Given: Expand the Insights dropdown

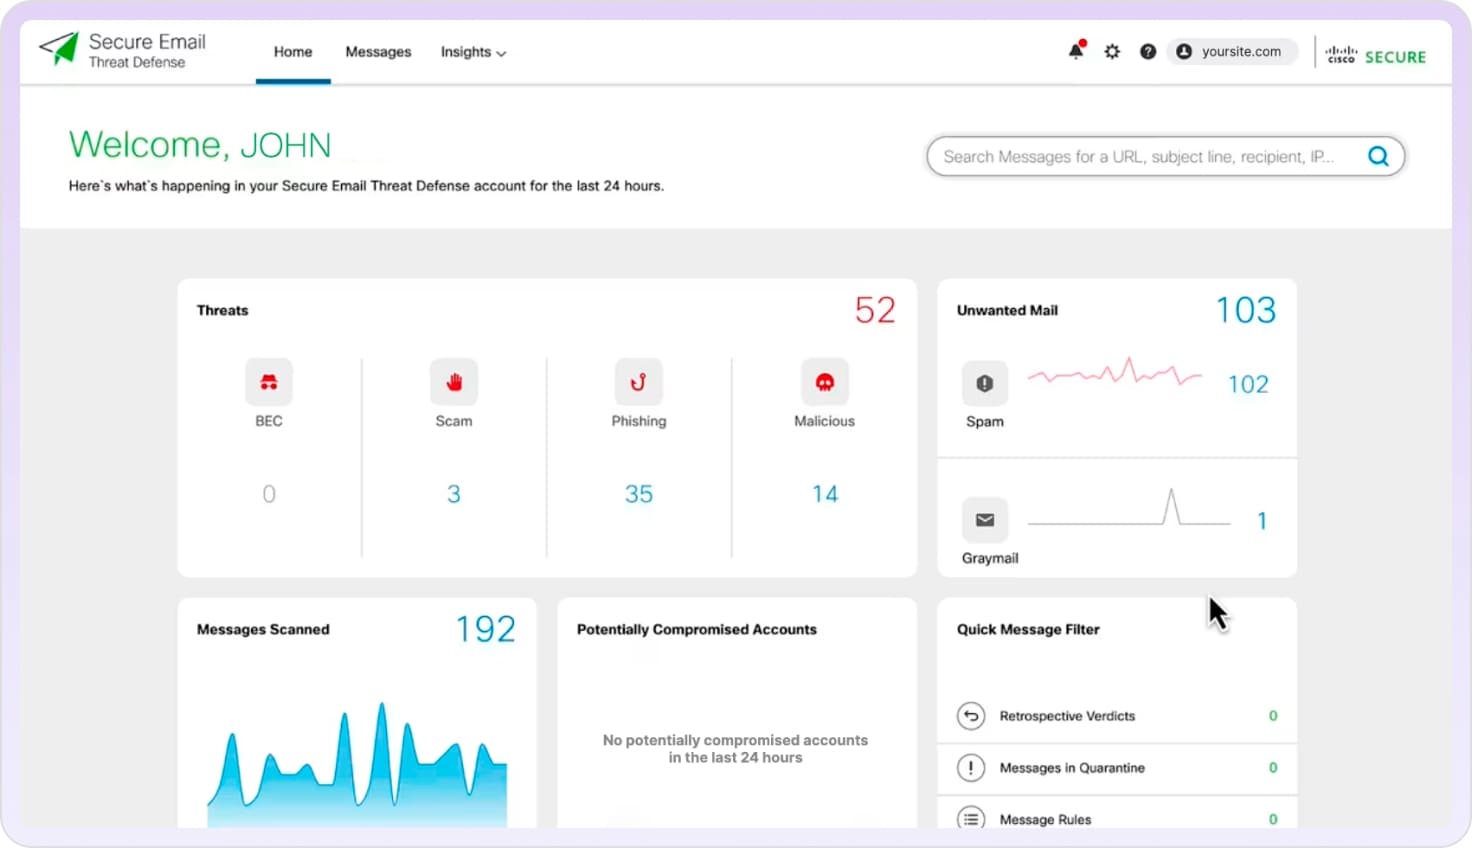Looking at the screenshot, I should (473, 52).
